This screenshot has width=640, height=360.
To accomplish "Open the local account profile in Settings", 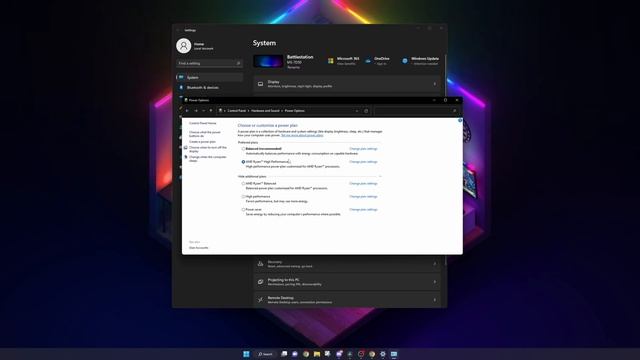I will click(x=196, y=46).
